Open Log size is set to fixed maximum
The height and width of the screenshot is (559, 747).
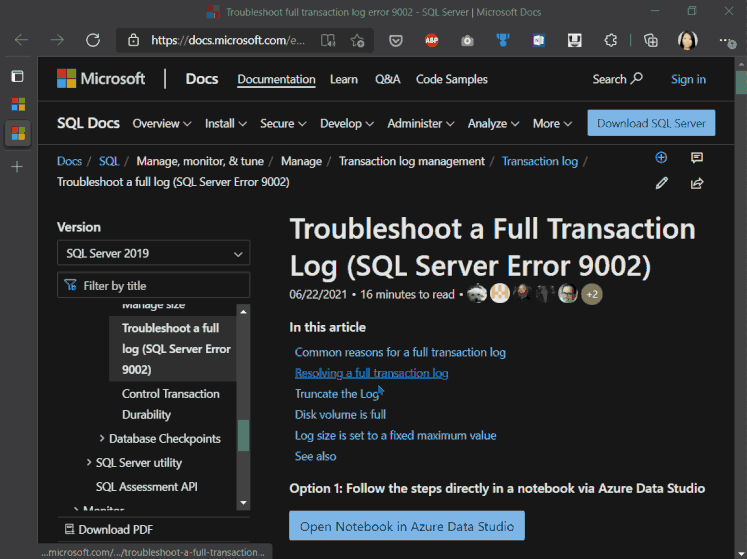coord(395,435)
